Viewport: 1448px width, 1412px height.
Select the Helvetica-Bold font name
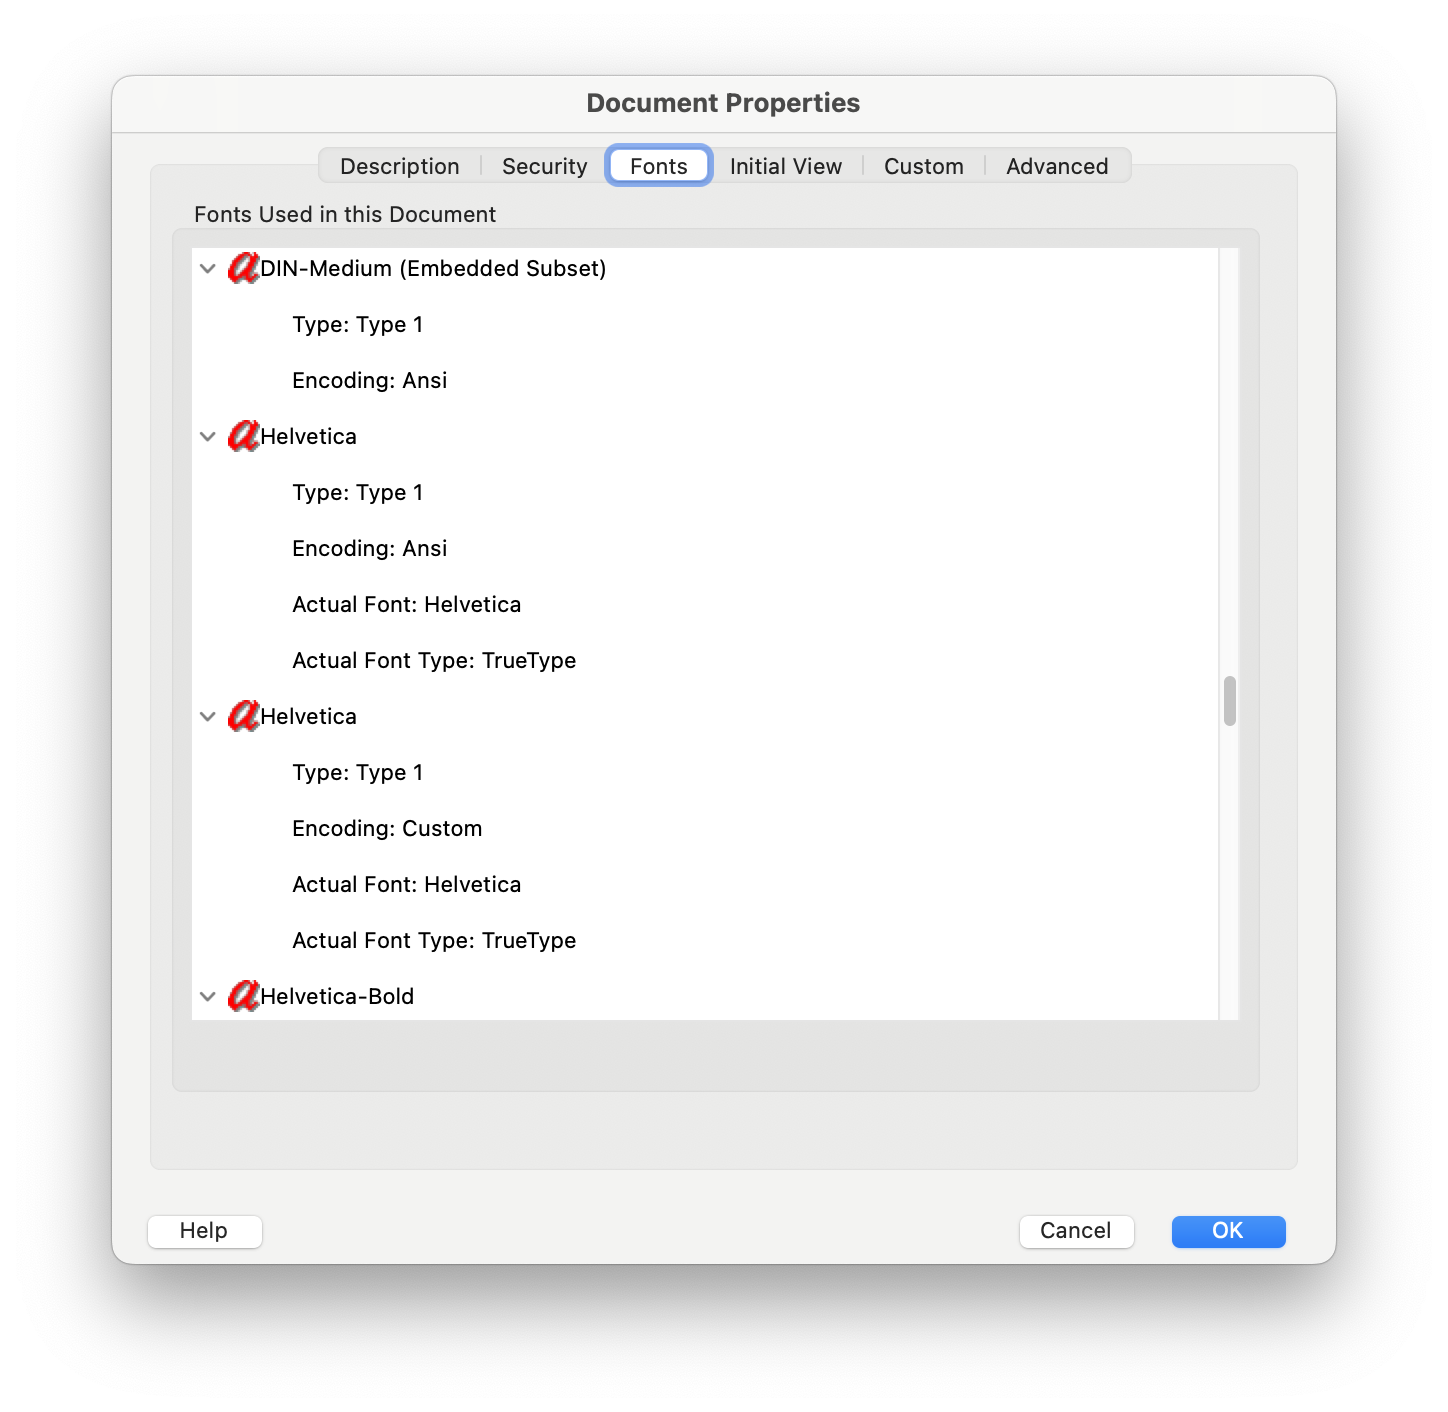[x=337, y=996]
